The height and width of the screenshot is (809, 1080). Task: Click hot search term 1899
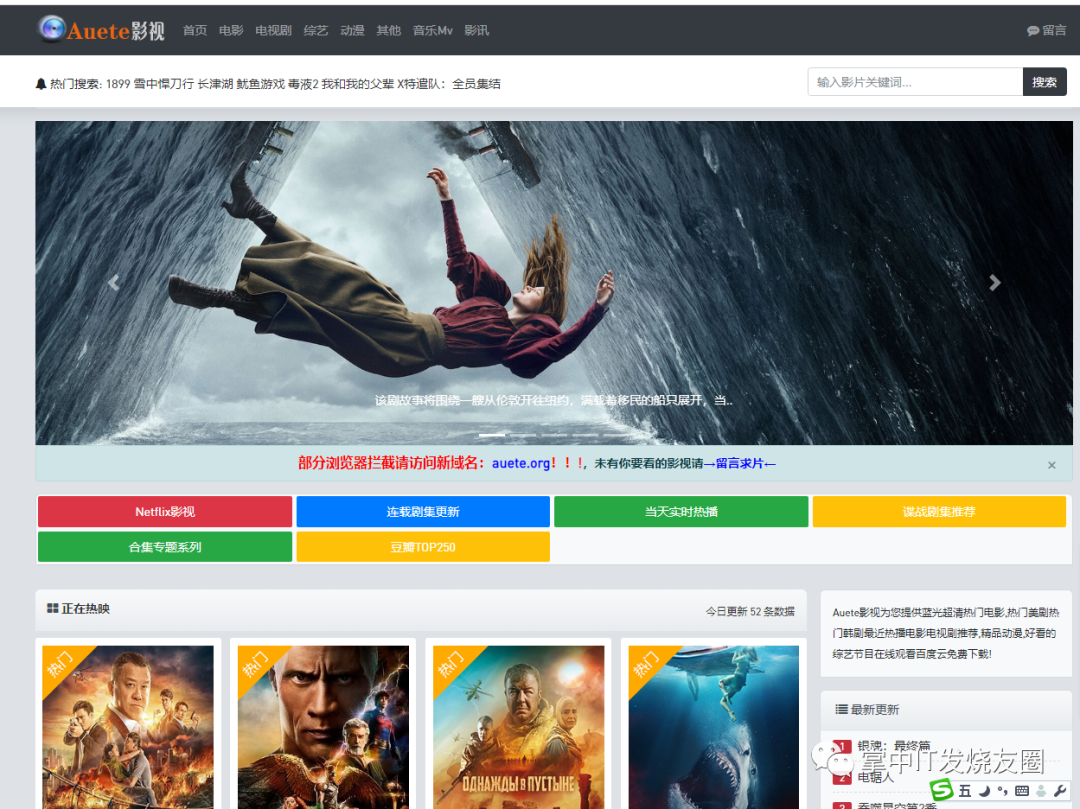coord(118,84)
